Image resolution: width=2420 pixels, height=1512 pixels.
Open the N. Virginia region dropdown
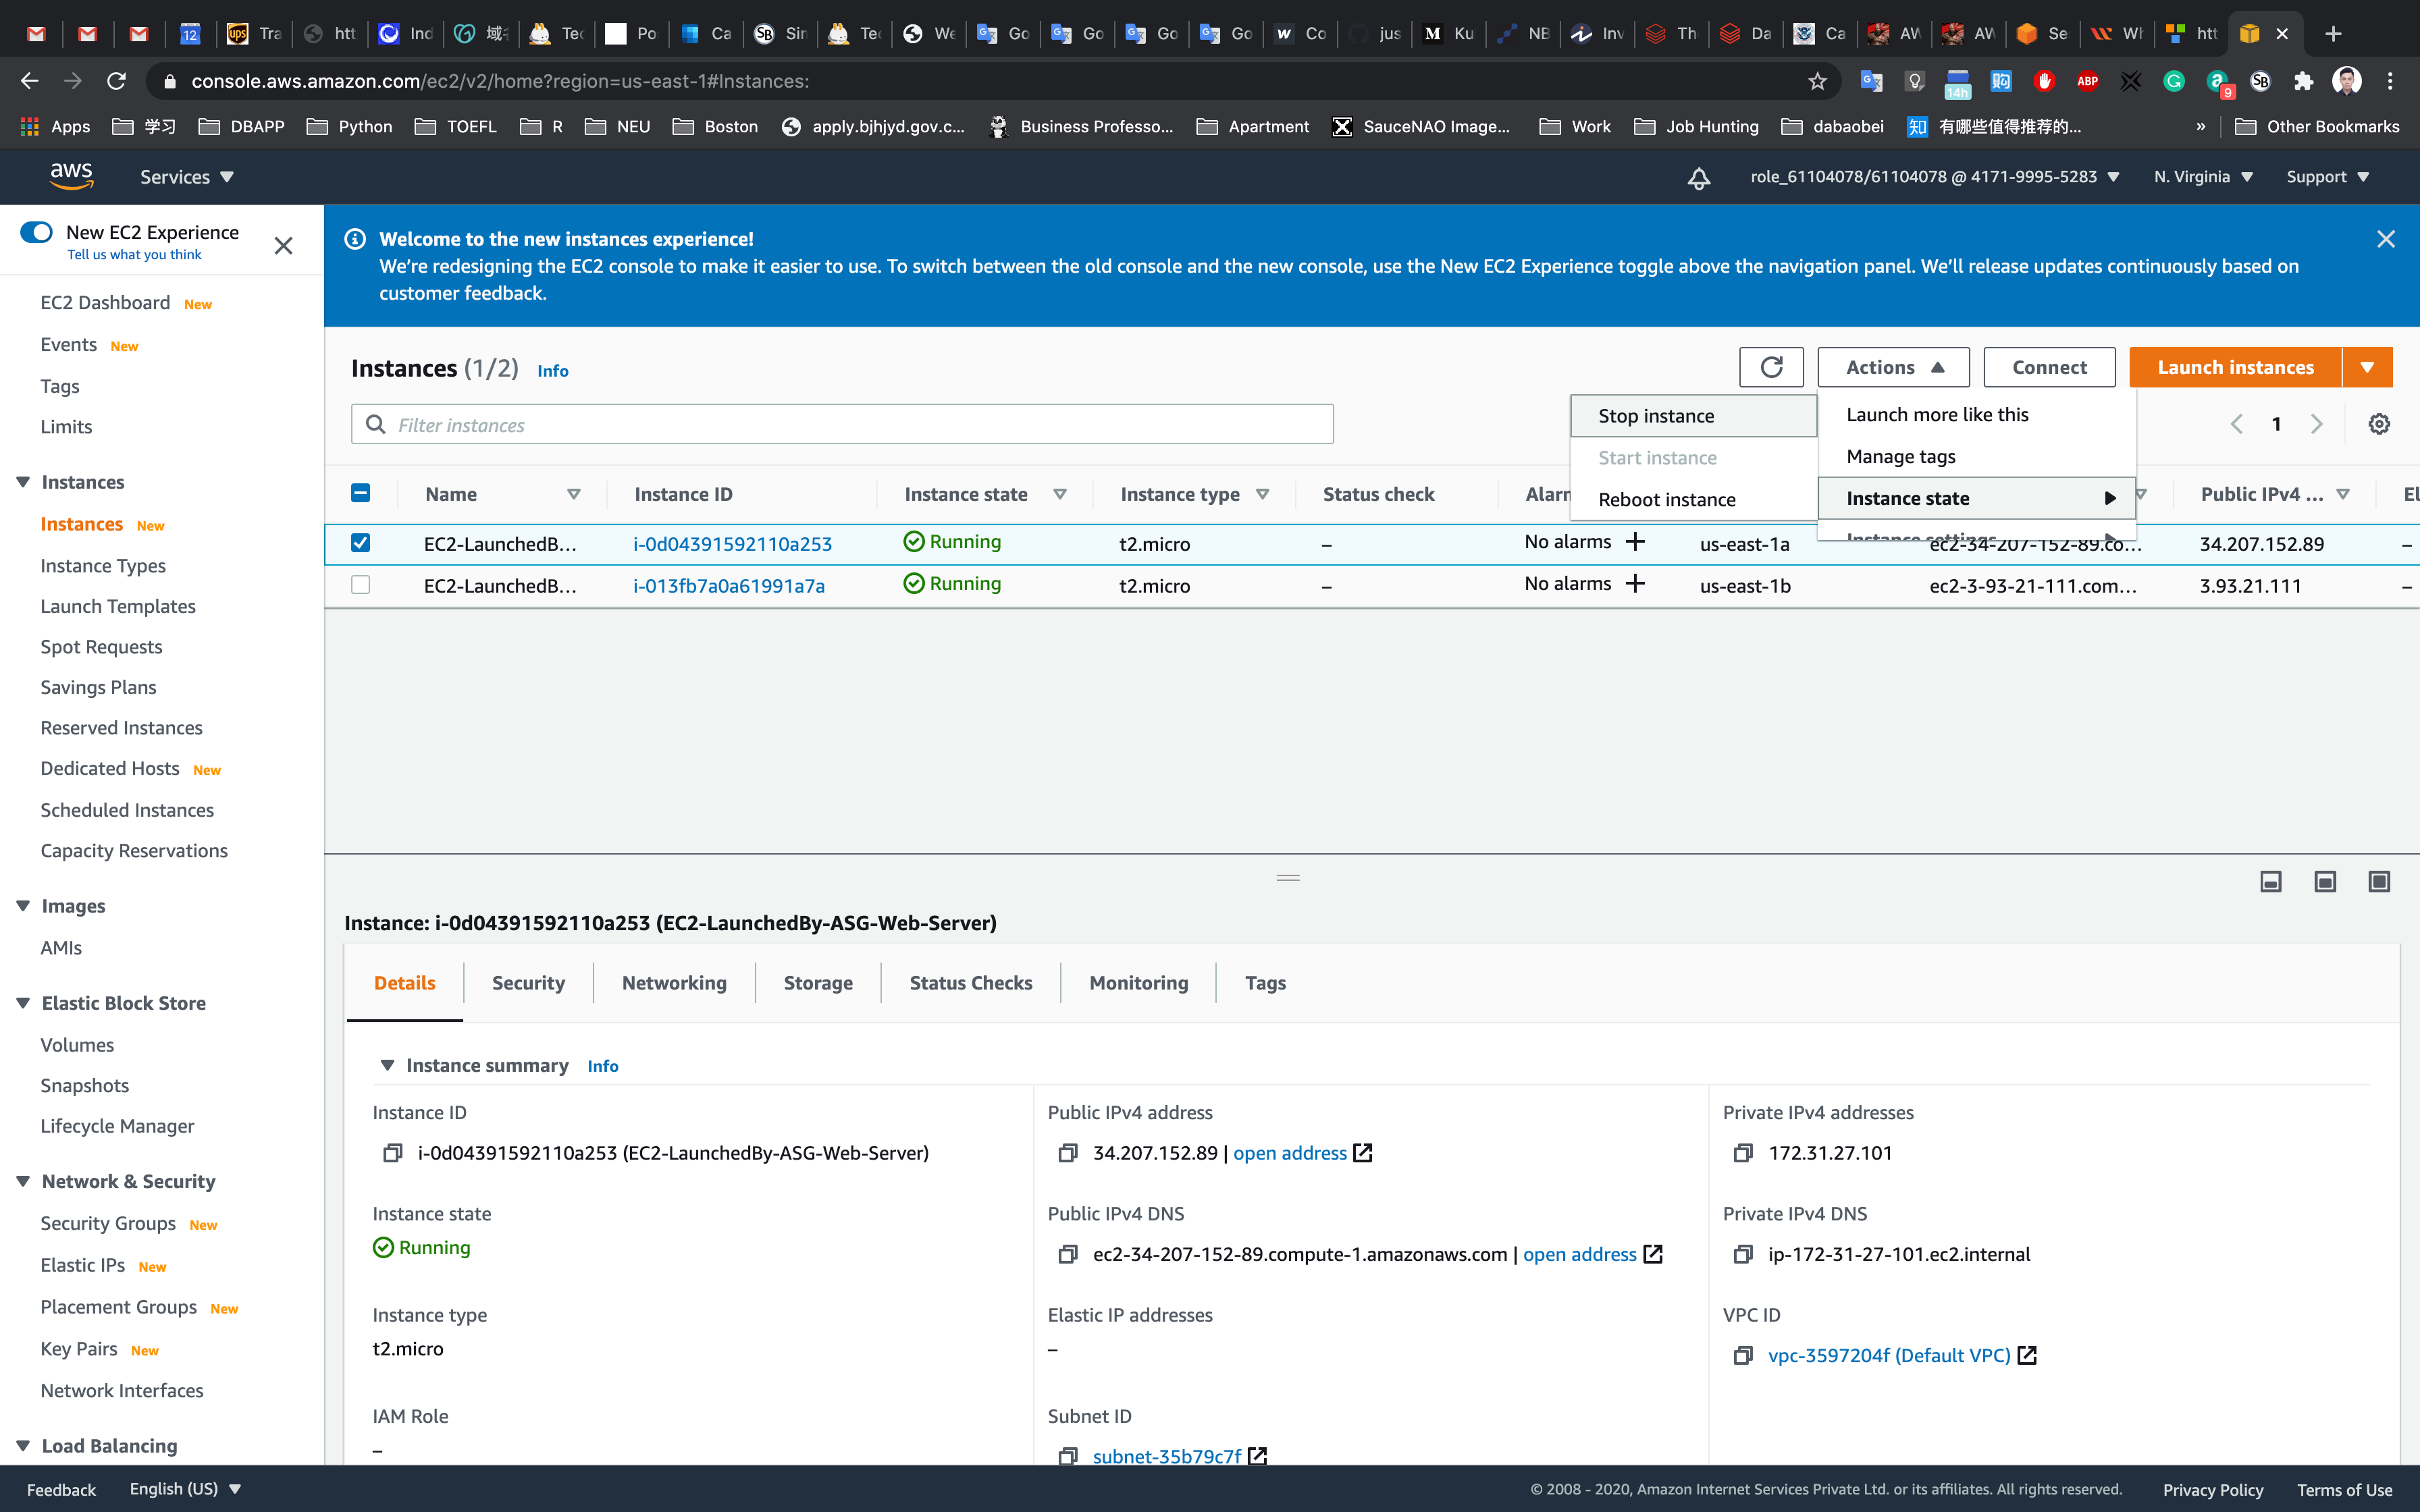pyautogui.click(x=2203, y=177)
